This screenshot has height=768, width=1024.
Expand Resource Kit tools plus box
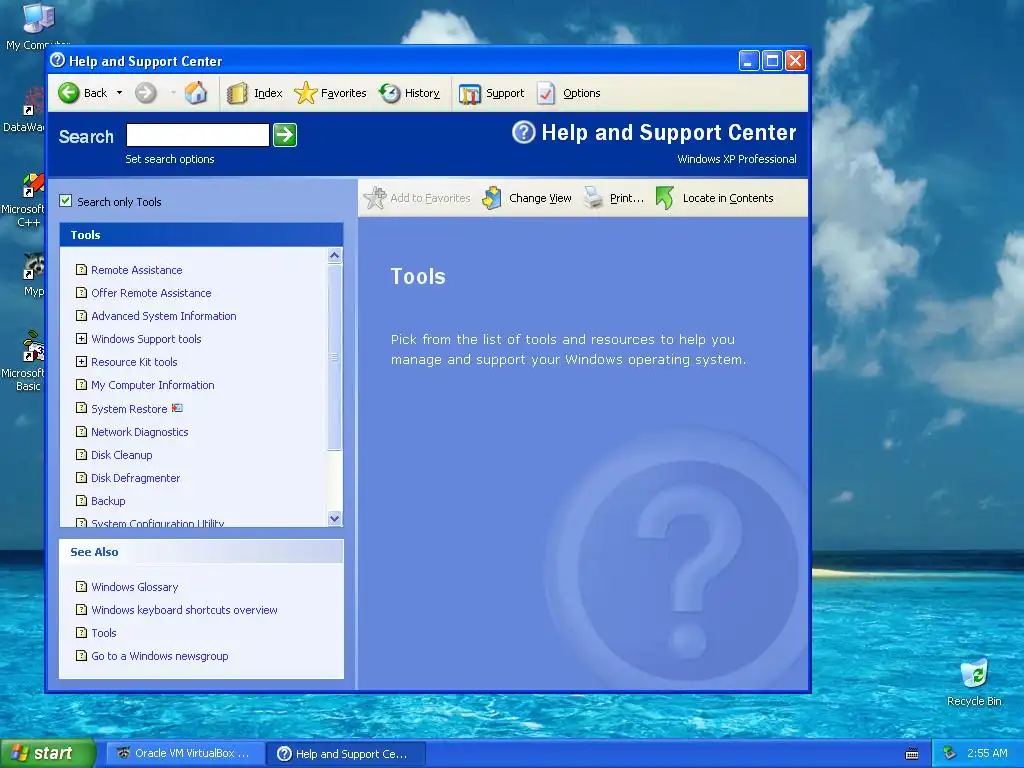point(81,361)
